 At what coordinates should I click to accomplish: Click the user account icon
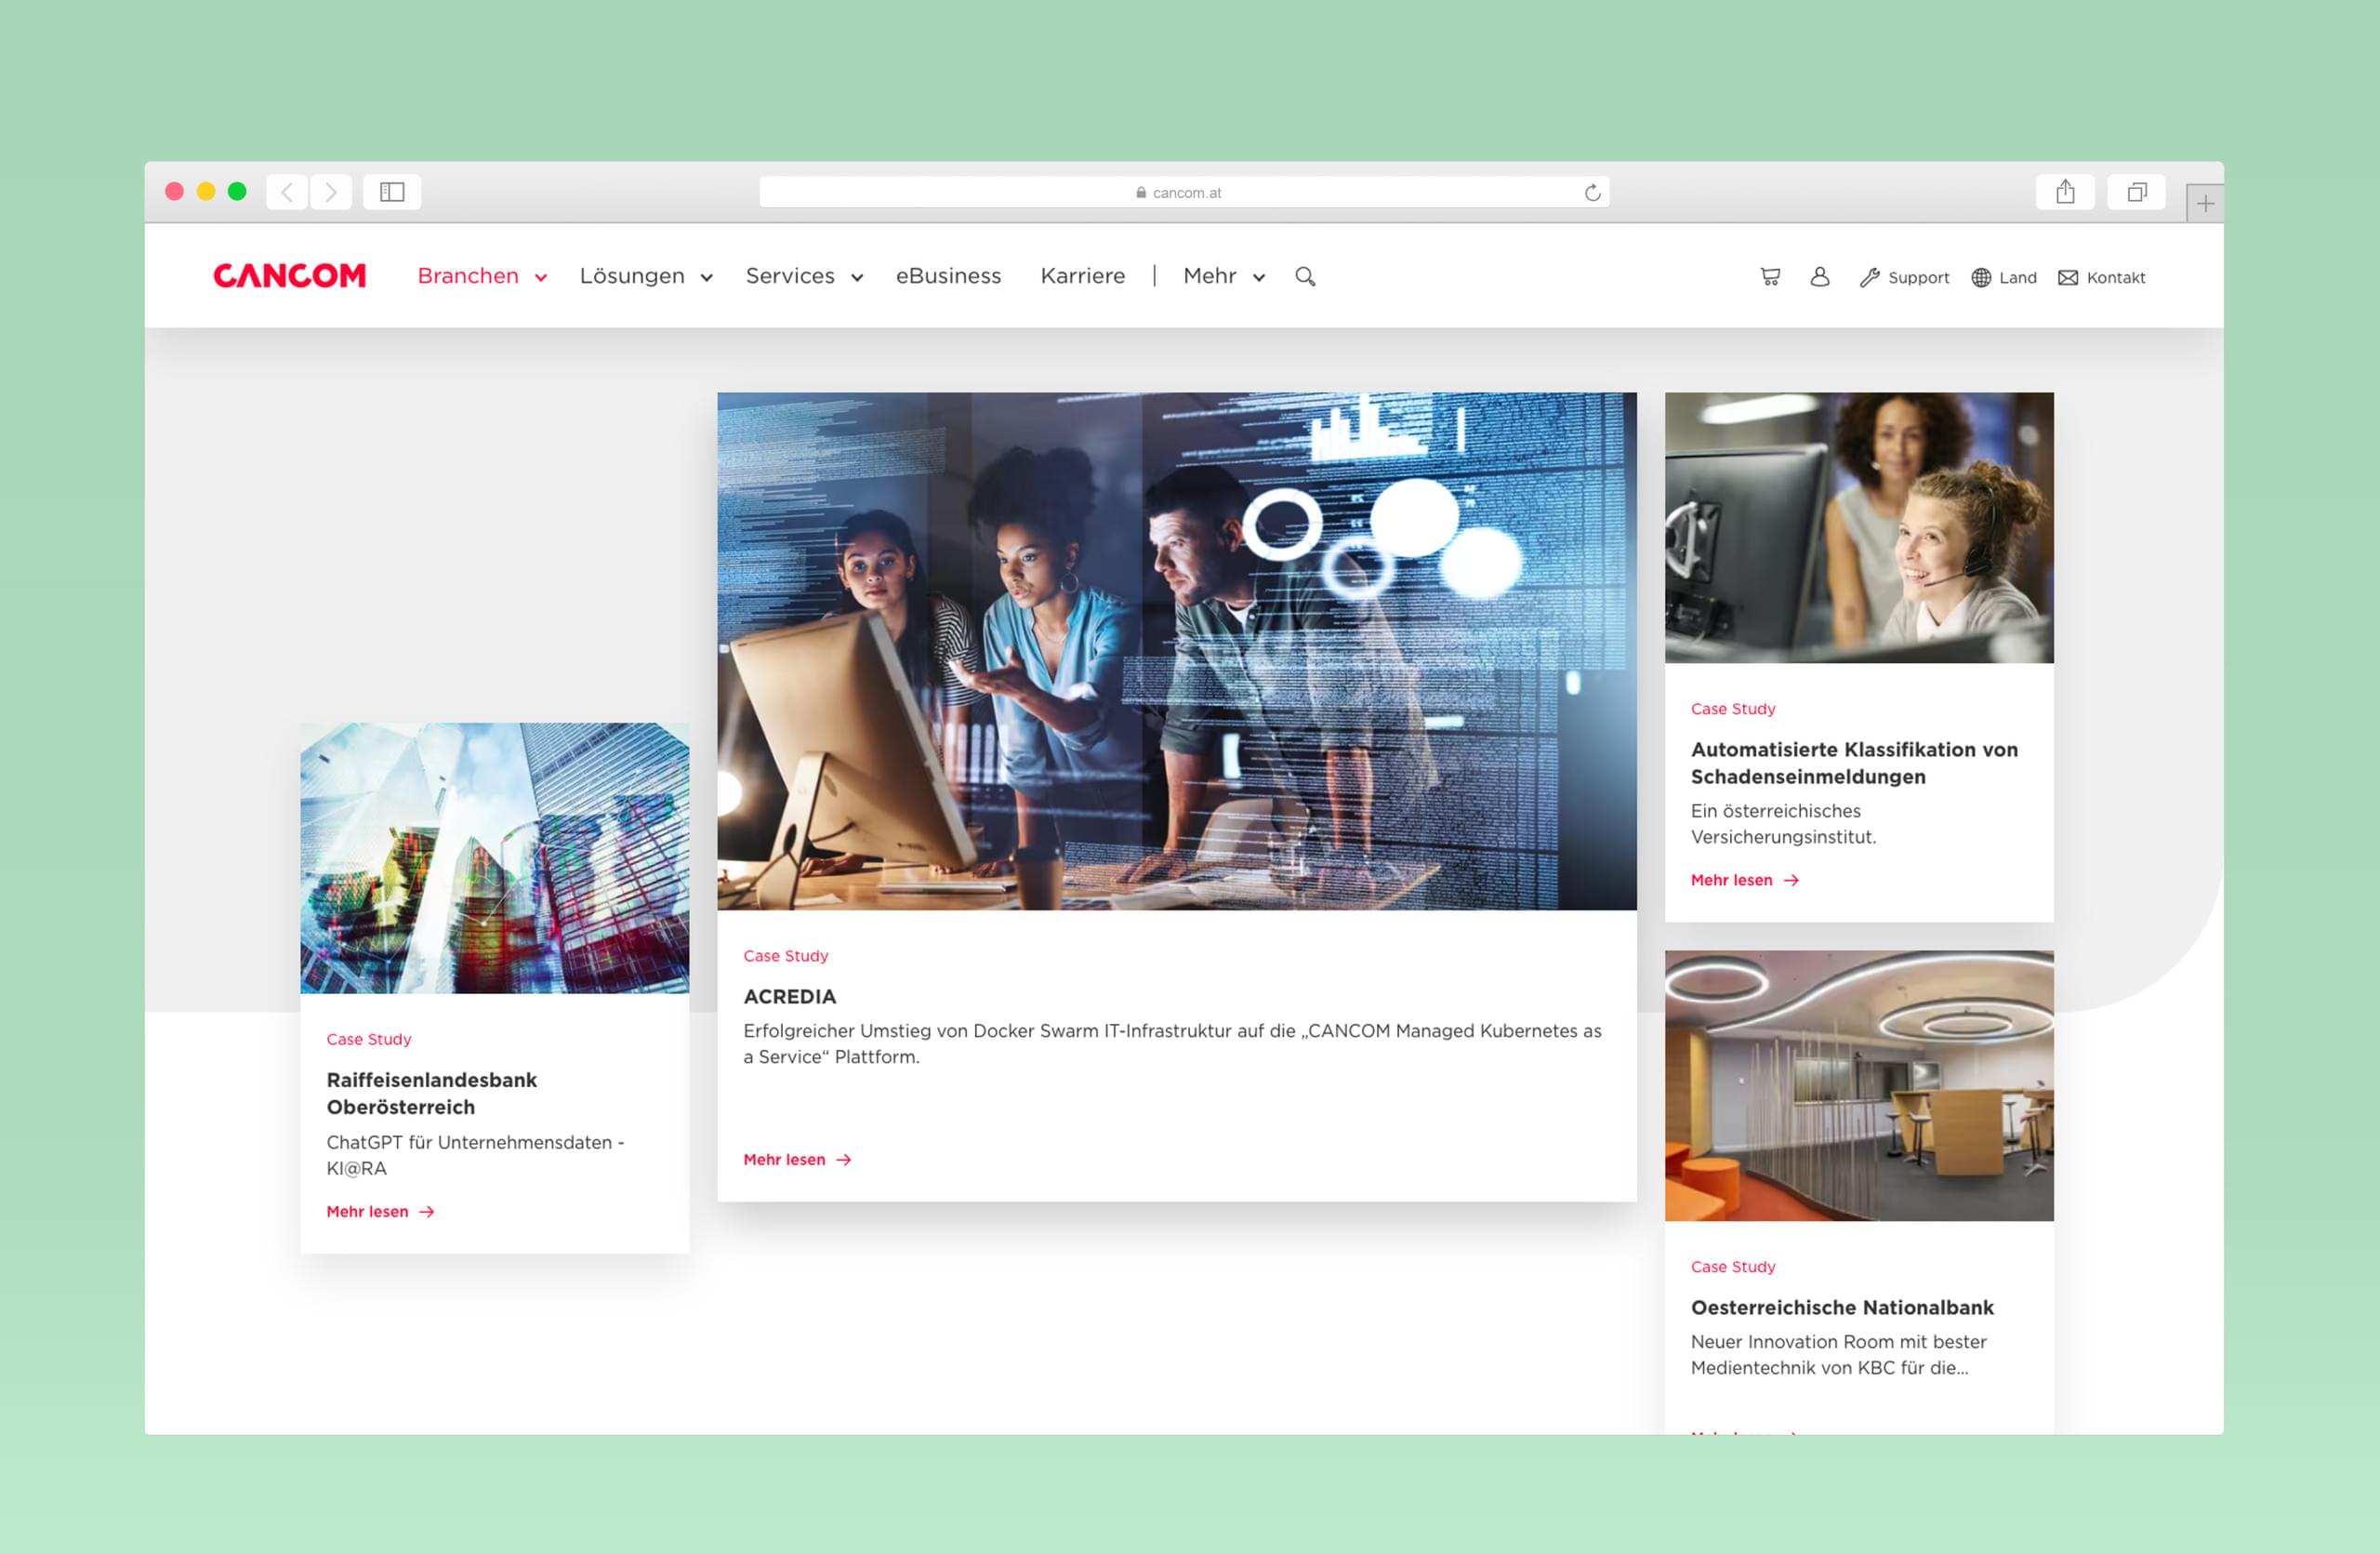point(1820,277)
